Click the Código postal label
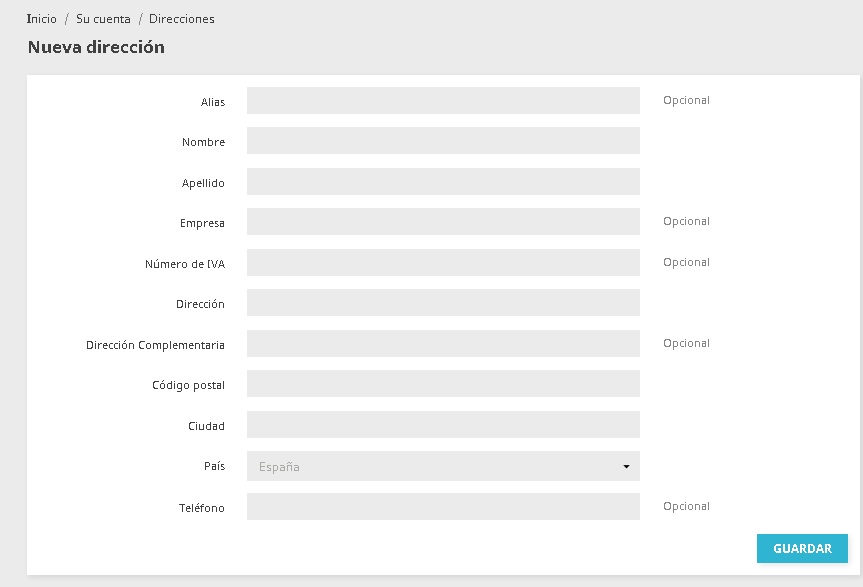Image resolution: width=863 pixels, height=587 pixels. (x=188, y=385)
